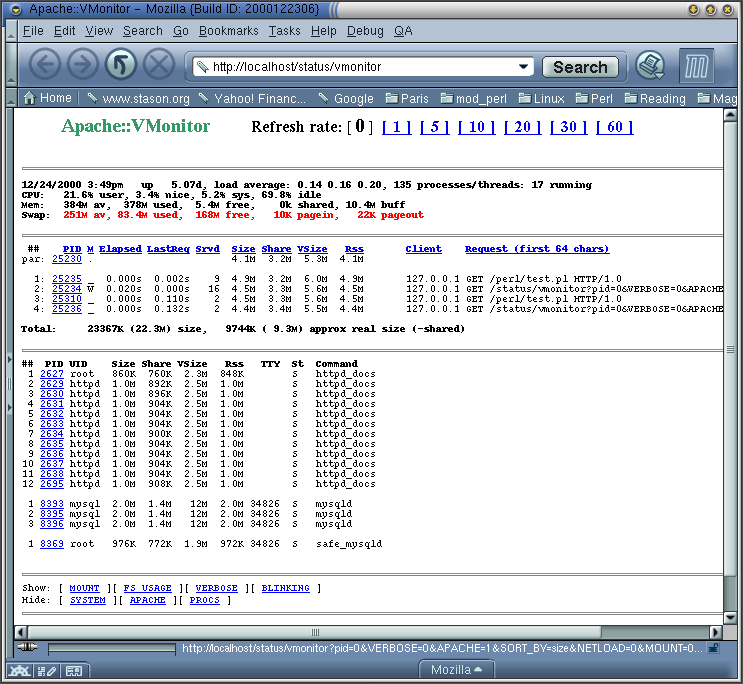
Task: Print the page using the printer icon
Action: (650, 65)
